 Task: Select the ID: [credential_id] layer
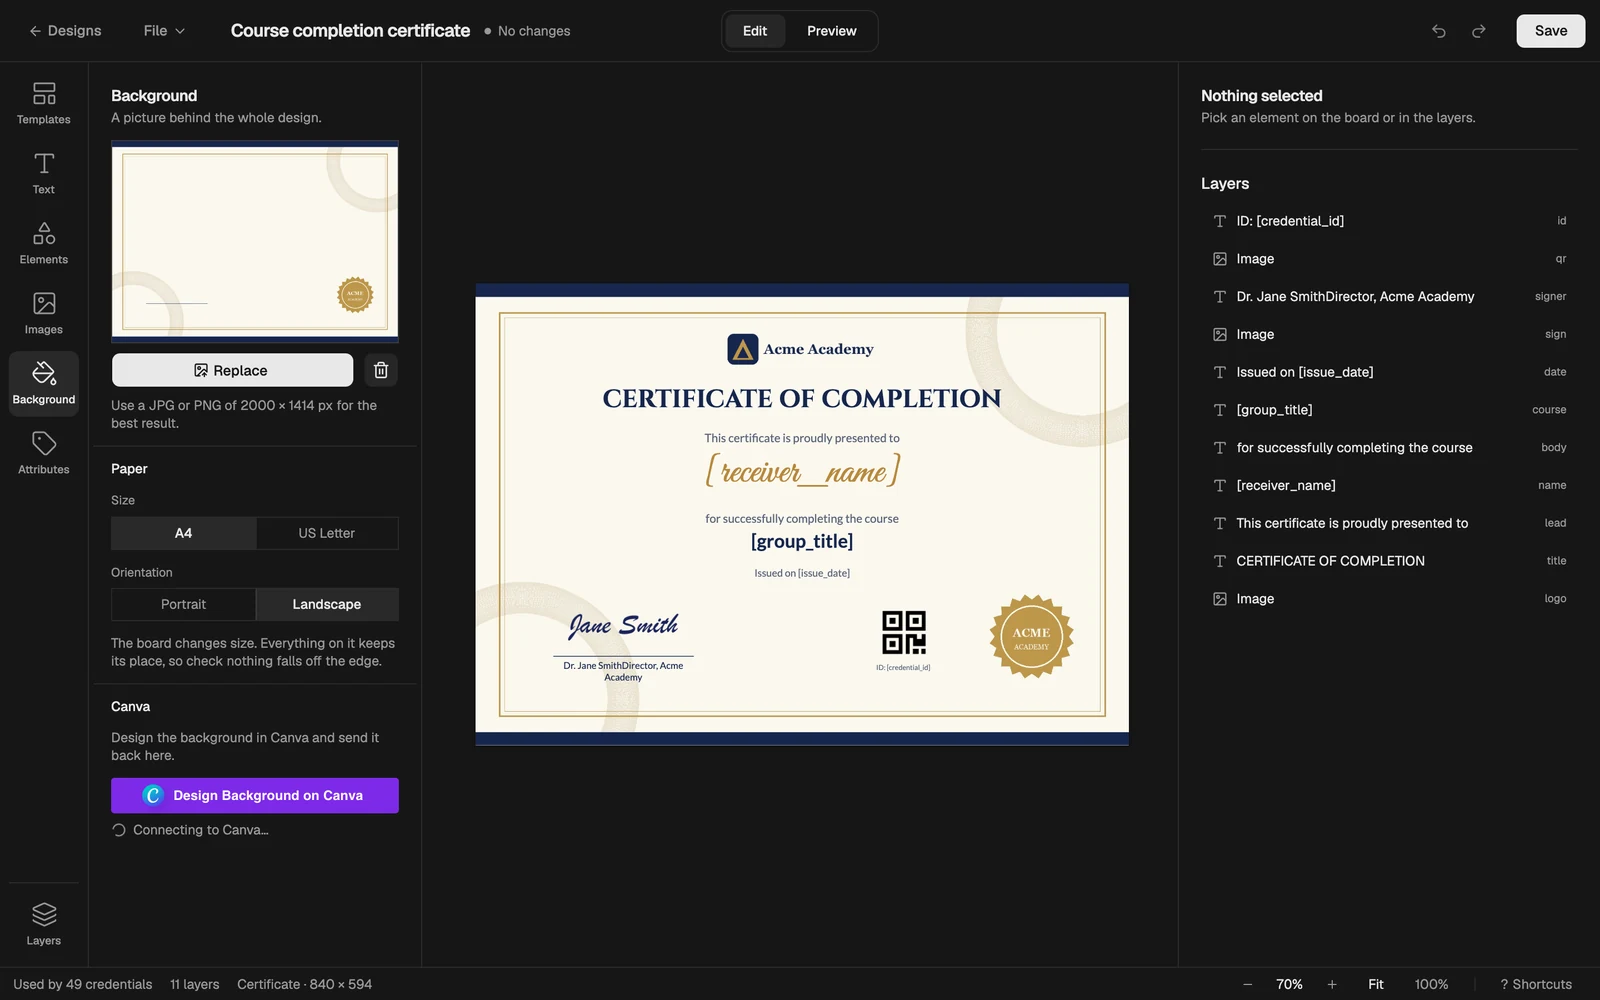pos(1389,221)
